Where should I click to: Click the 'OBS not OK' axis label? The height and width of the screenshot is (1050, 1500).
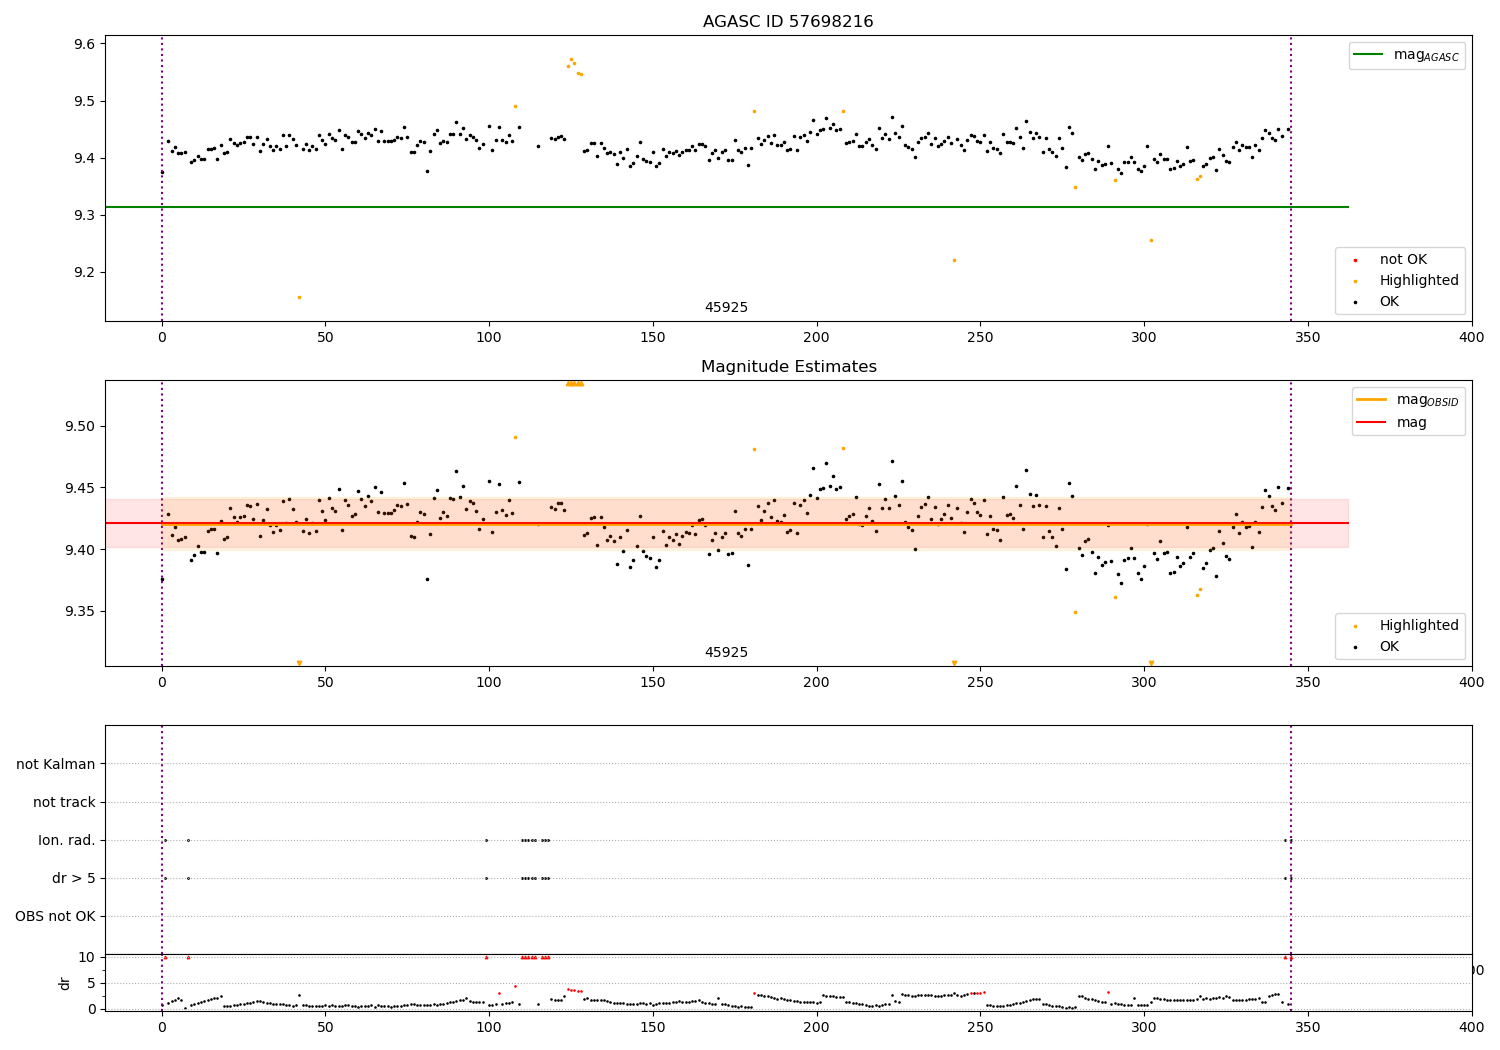point(56,916)
